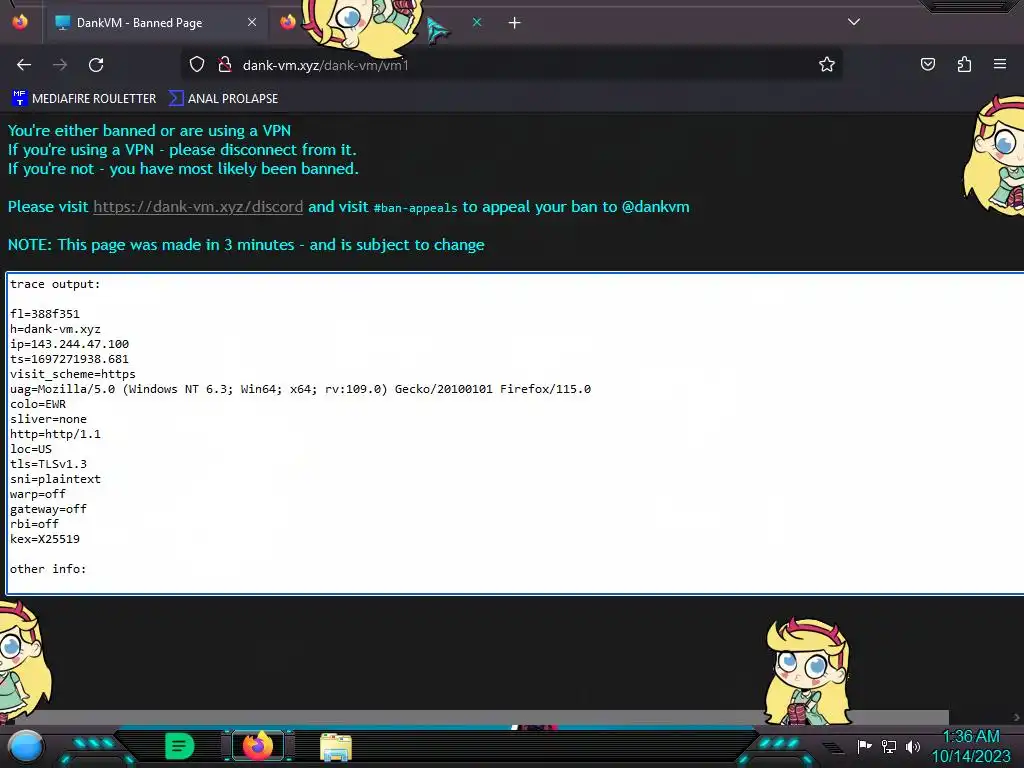Viewport: 1024px width, 768px height.
Task: Open the tracking protection shield
Action: click(197, 65)
